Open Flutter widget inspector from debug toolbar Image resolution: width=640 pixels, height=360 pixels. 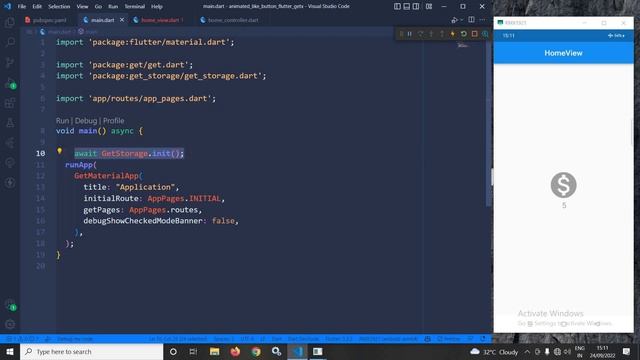click(485, 34)
